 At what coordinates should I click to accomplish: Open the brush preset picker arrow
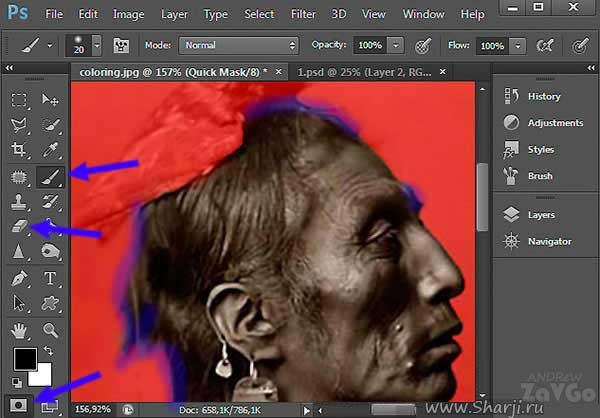[x=97, y=46]
